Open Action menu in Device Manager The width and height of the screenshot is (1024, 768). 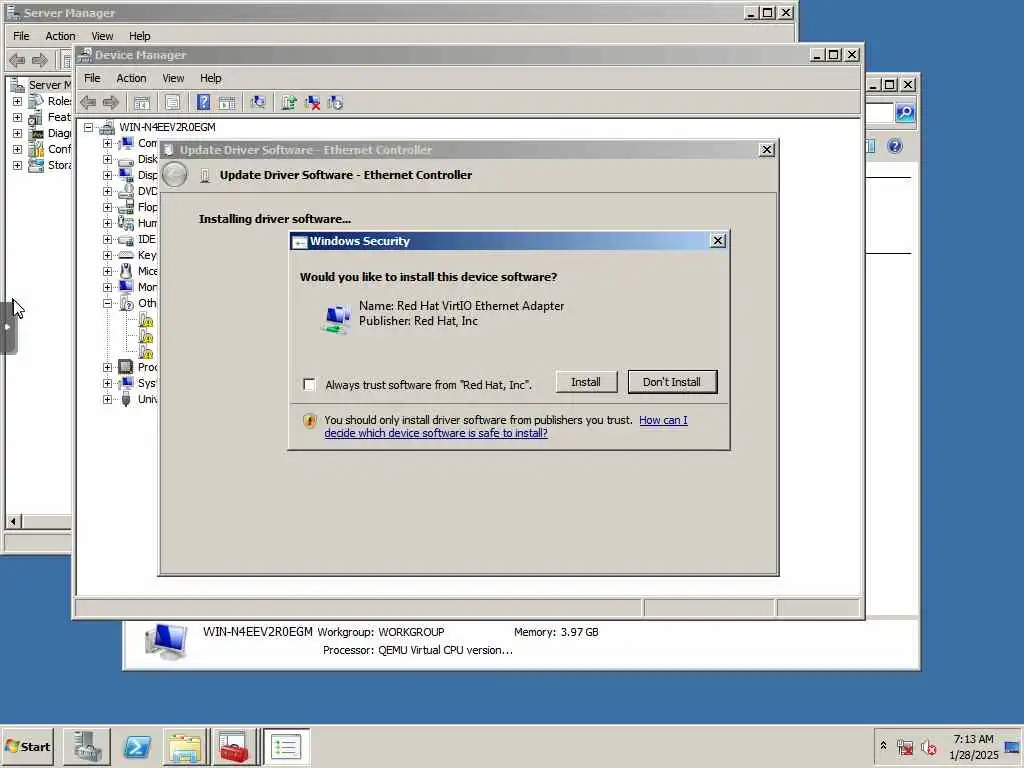(x=131, y=78)
